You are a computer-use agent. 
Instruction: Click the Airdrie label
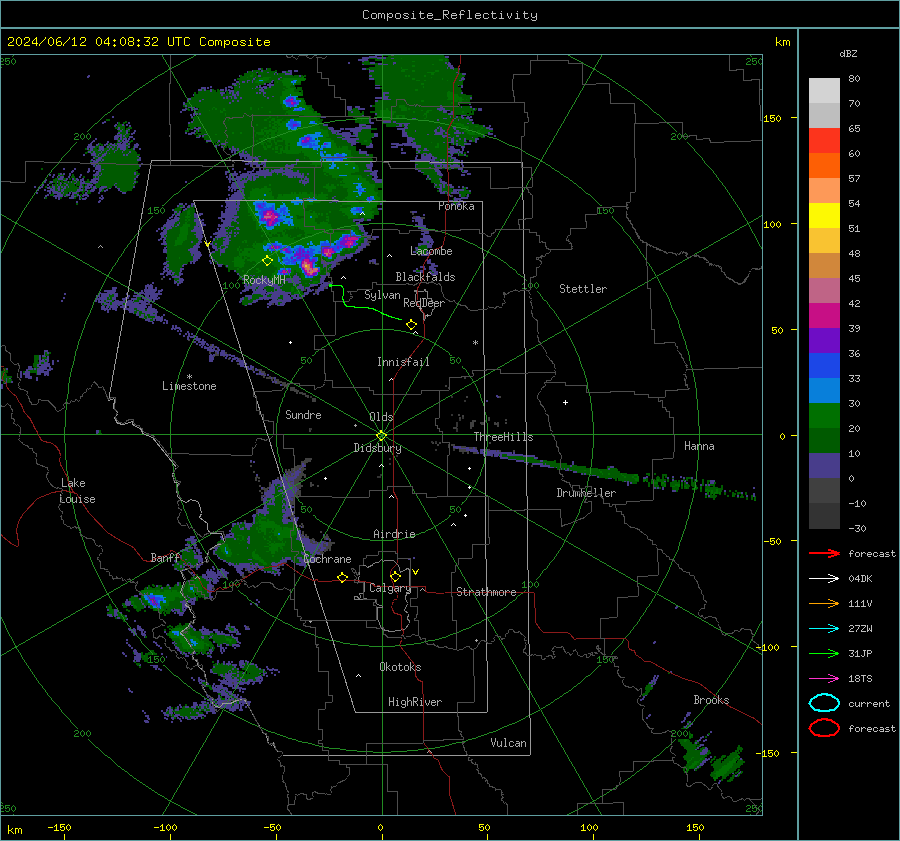point(394,534)
